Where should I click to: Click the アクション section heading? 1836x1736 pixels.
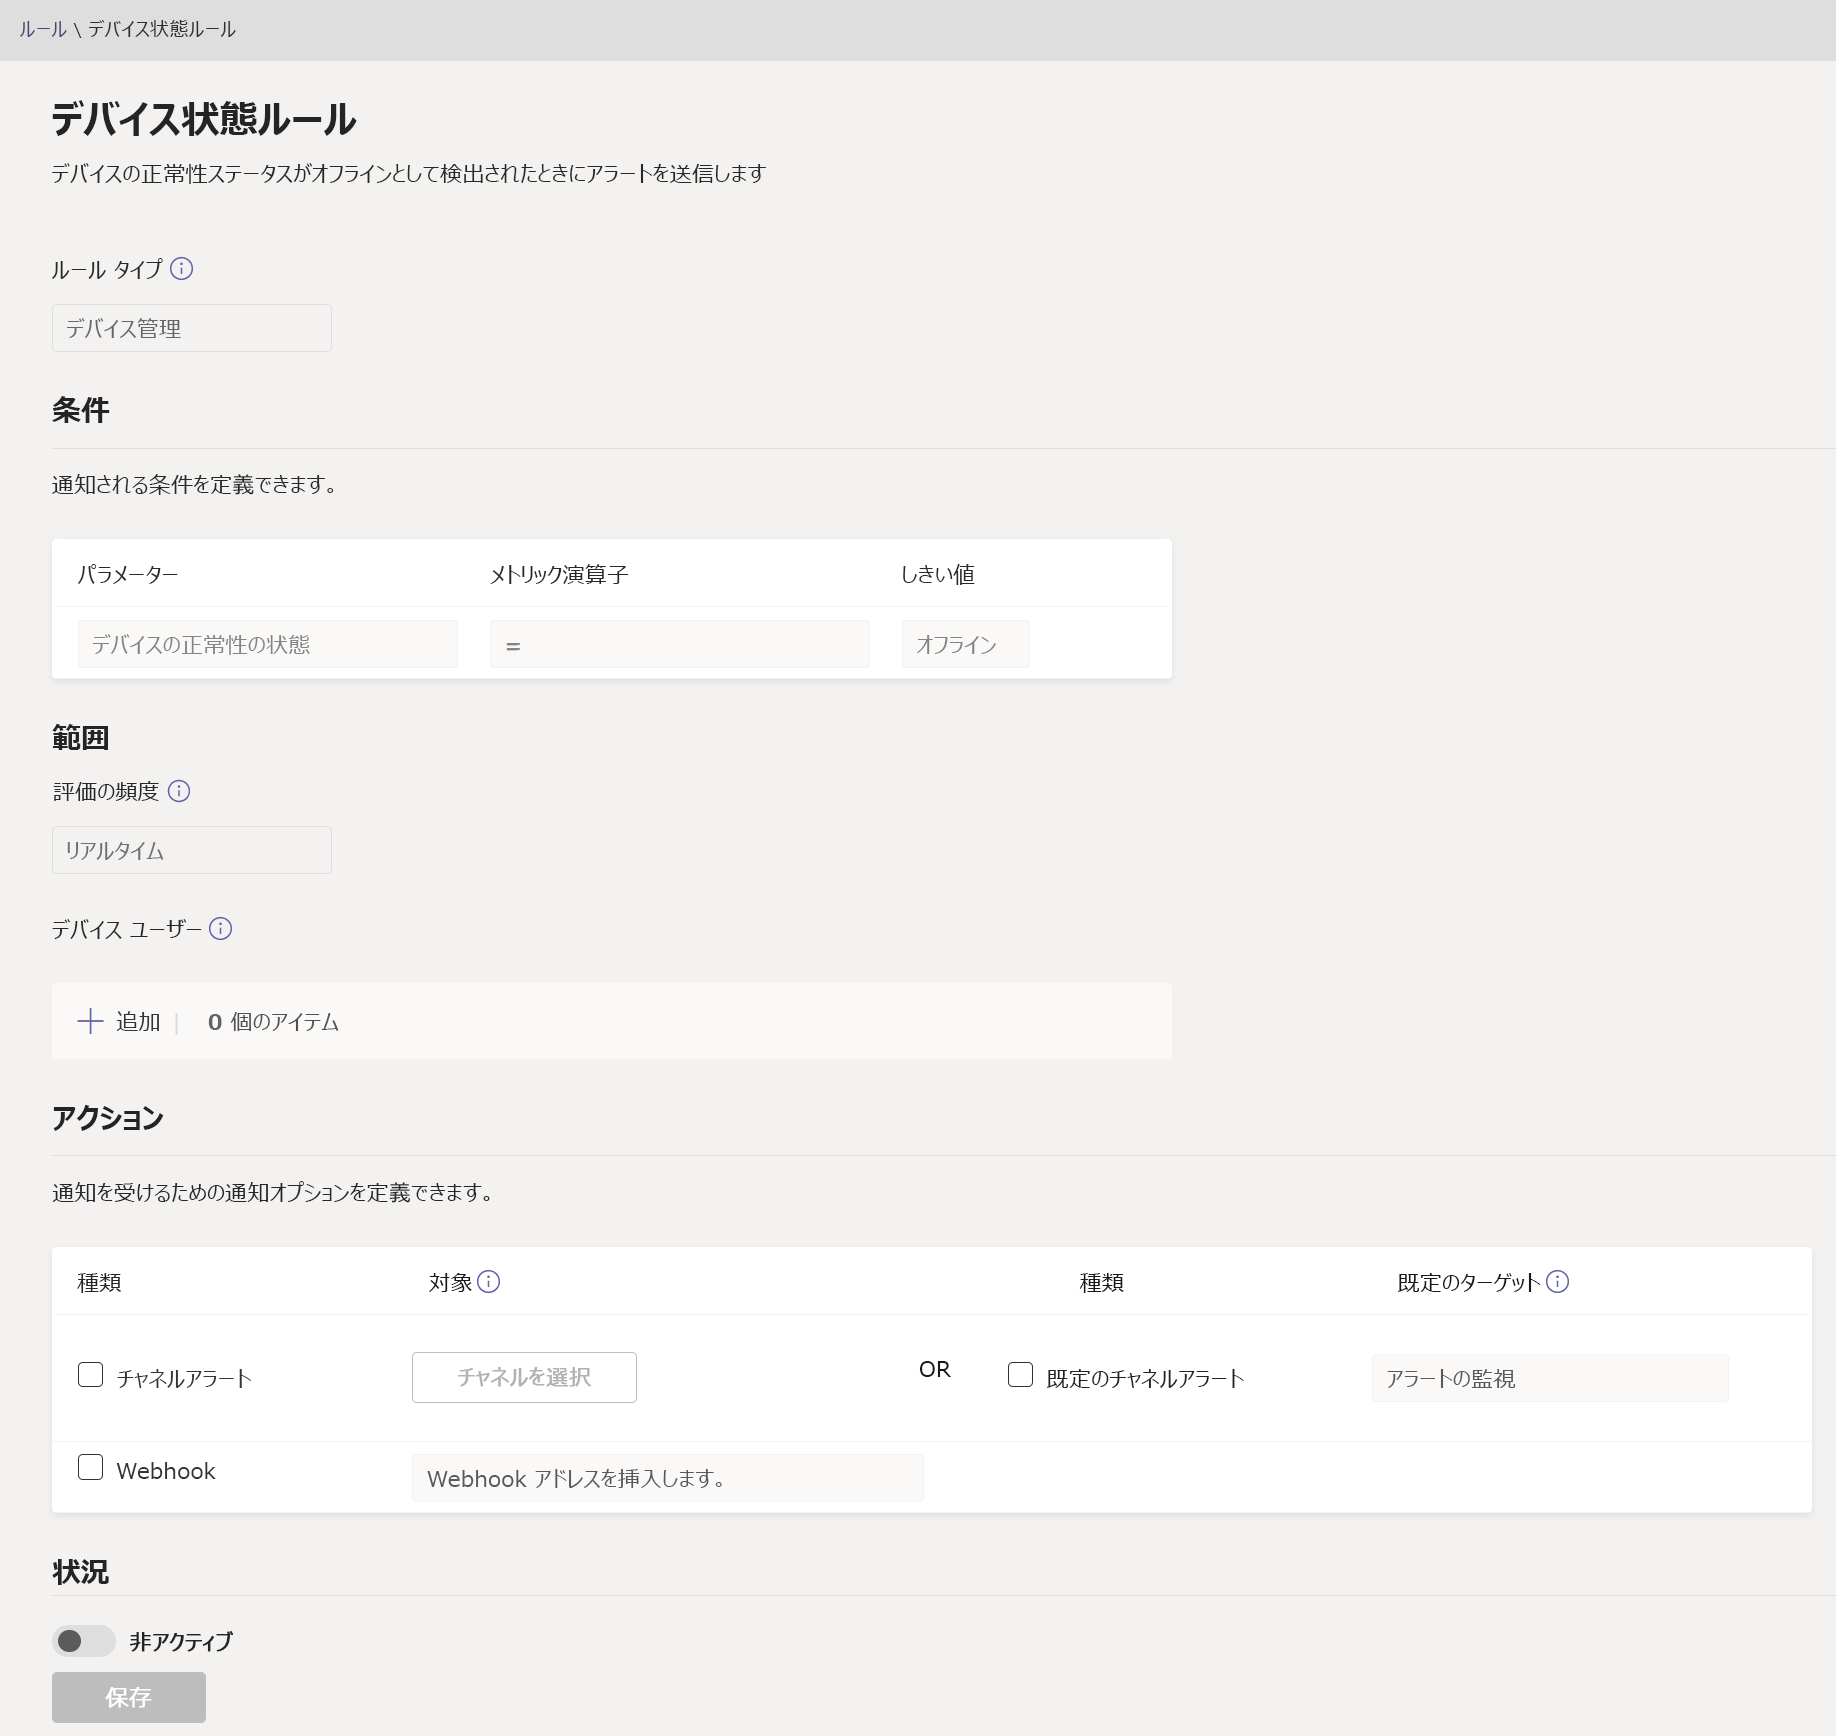(108, 1118)
